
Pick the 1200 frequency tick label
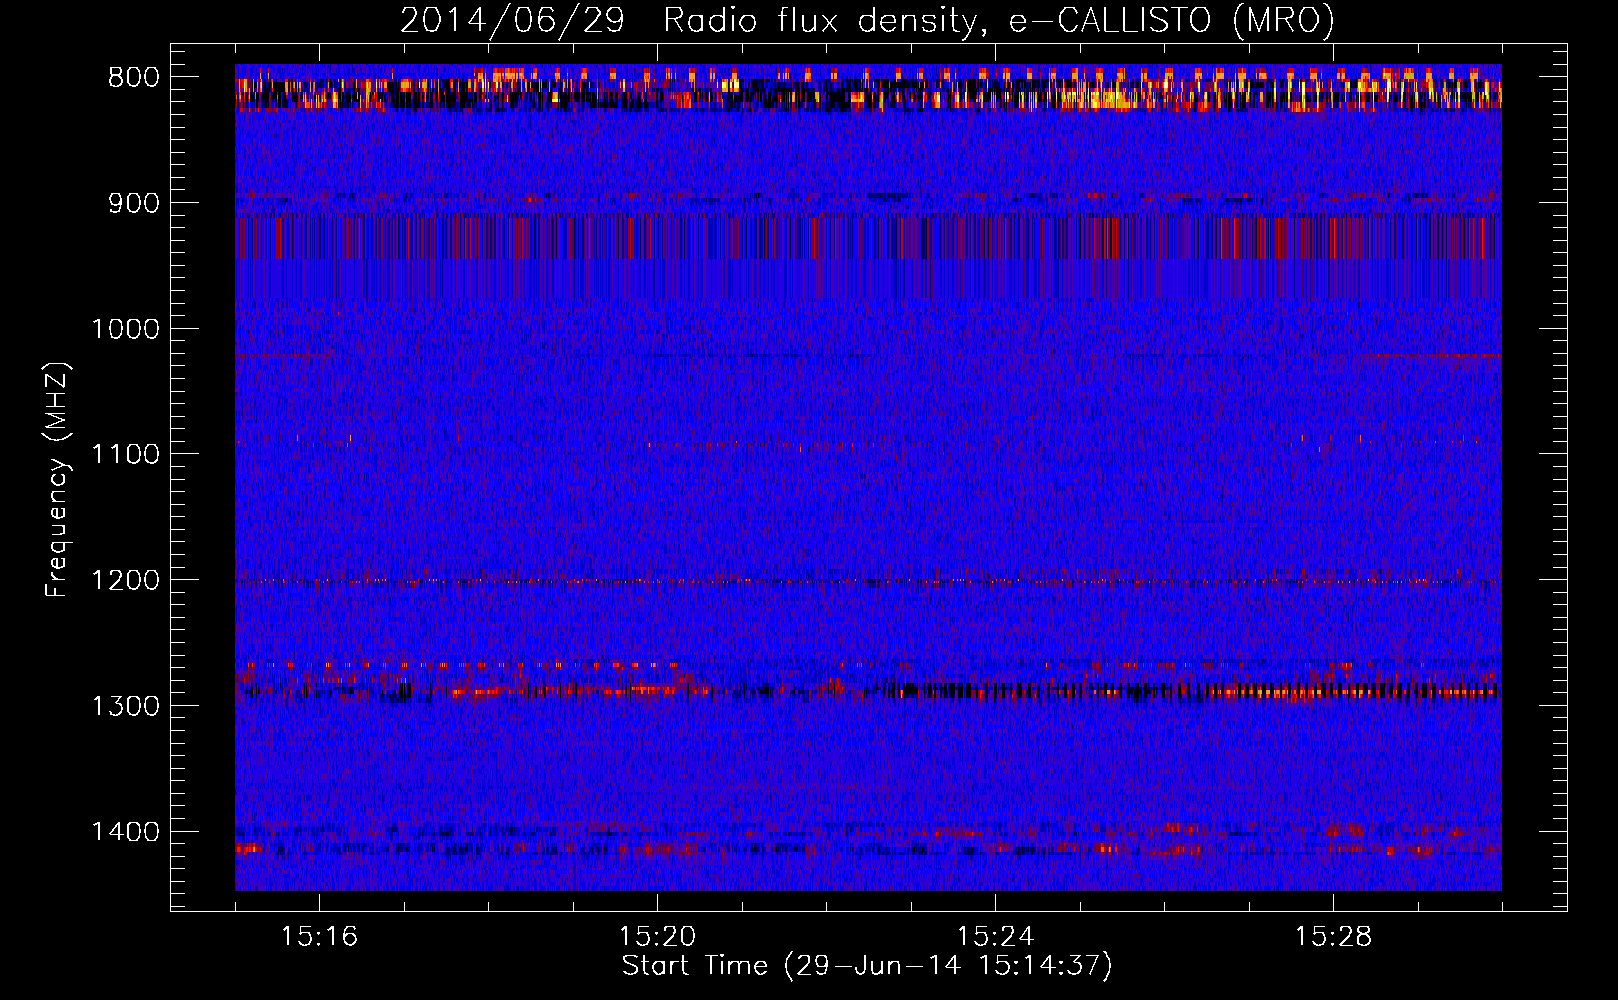click(125, 581)
